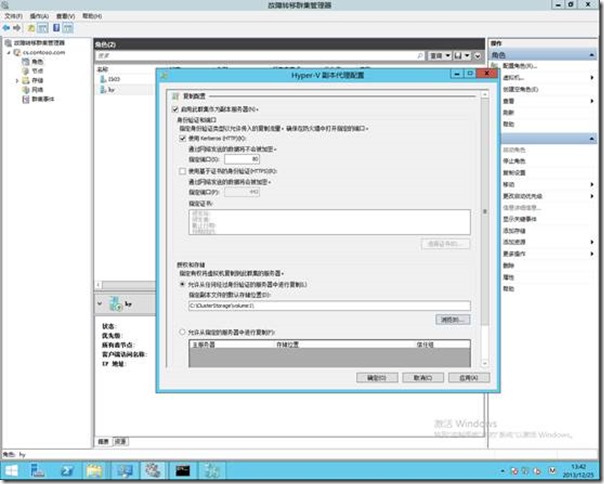Open the 查询 queries dropdown
Image resolution: width=604 pixels, height=484 pixels.
pyautogui.click(x=440, y=56)
